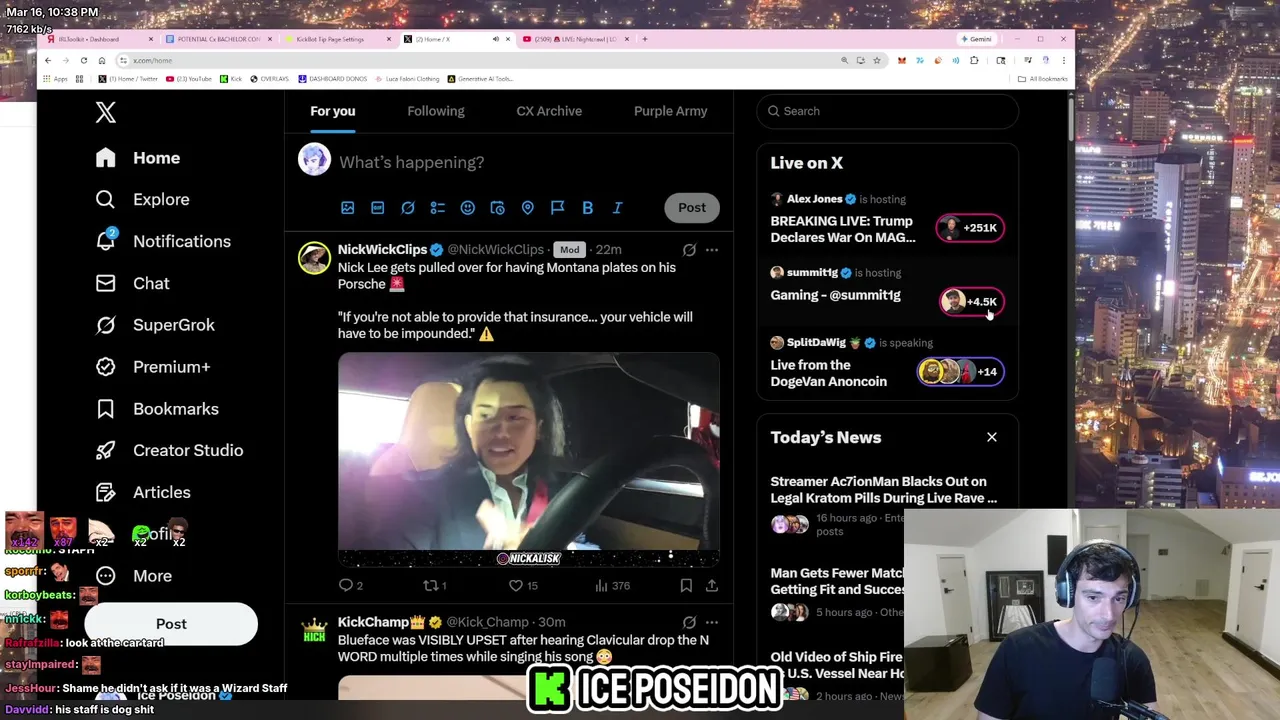Share the NickWickClips post
This screenshot has width=1280, height=720.
click(712, 585)
